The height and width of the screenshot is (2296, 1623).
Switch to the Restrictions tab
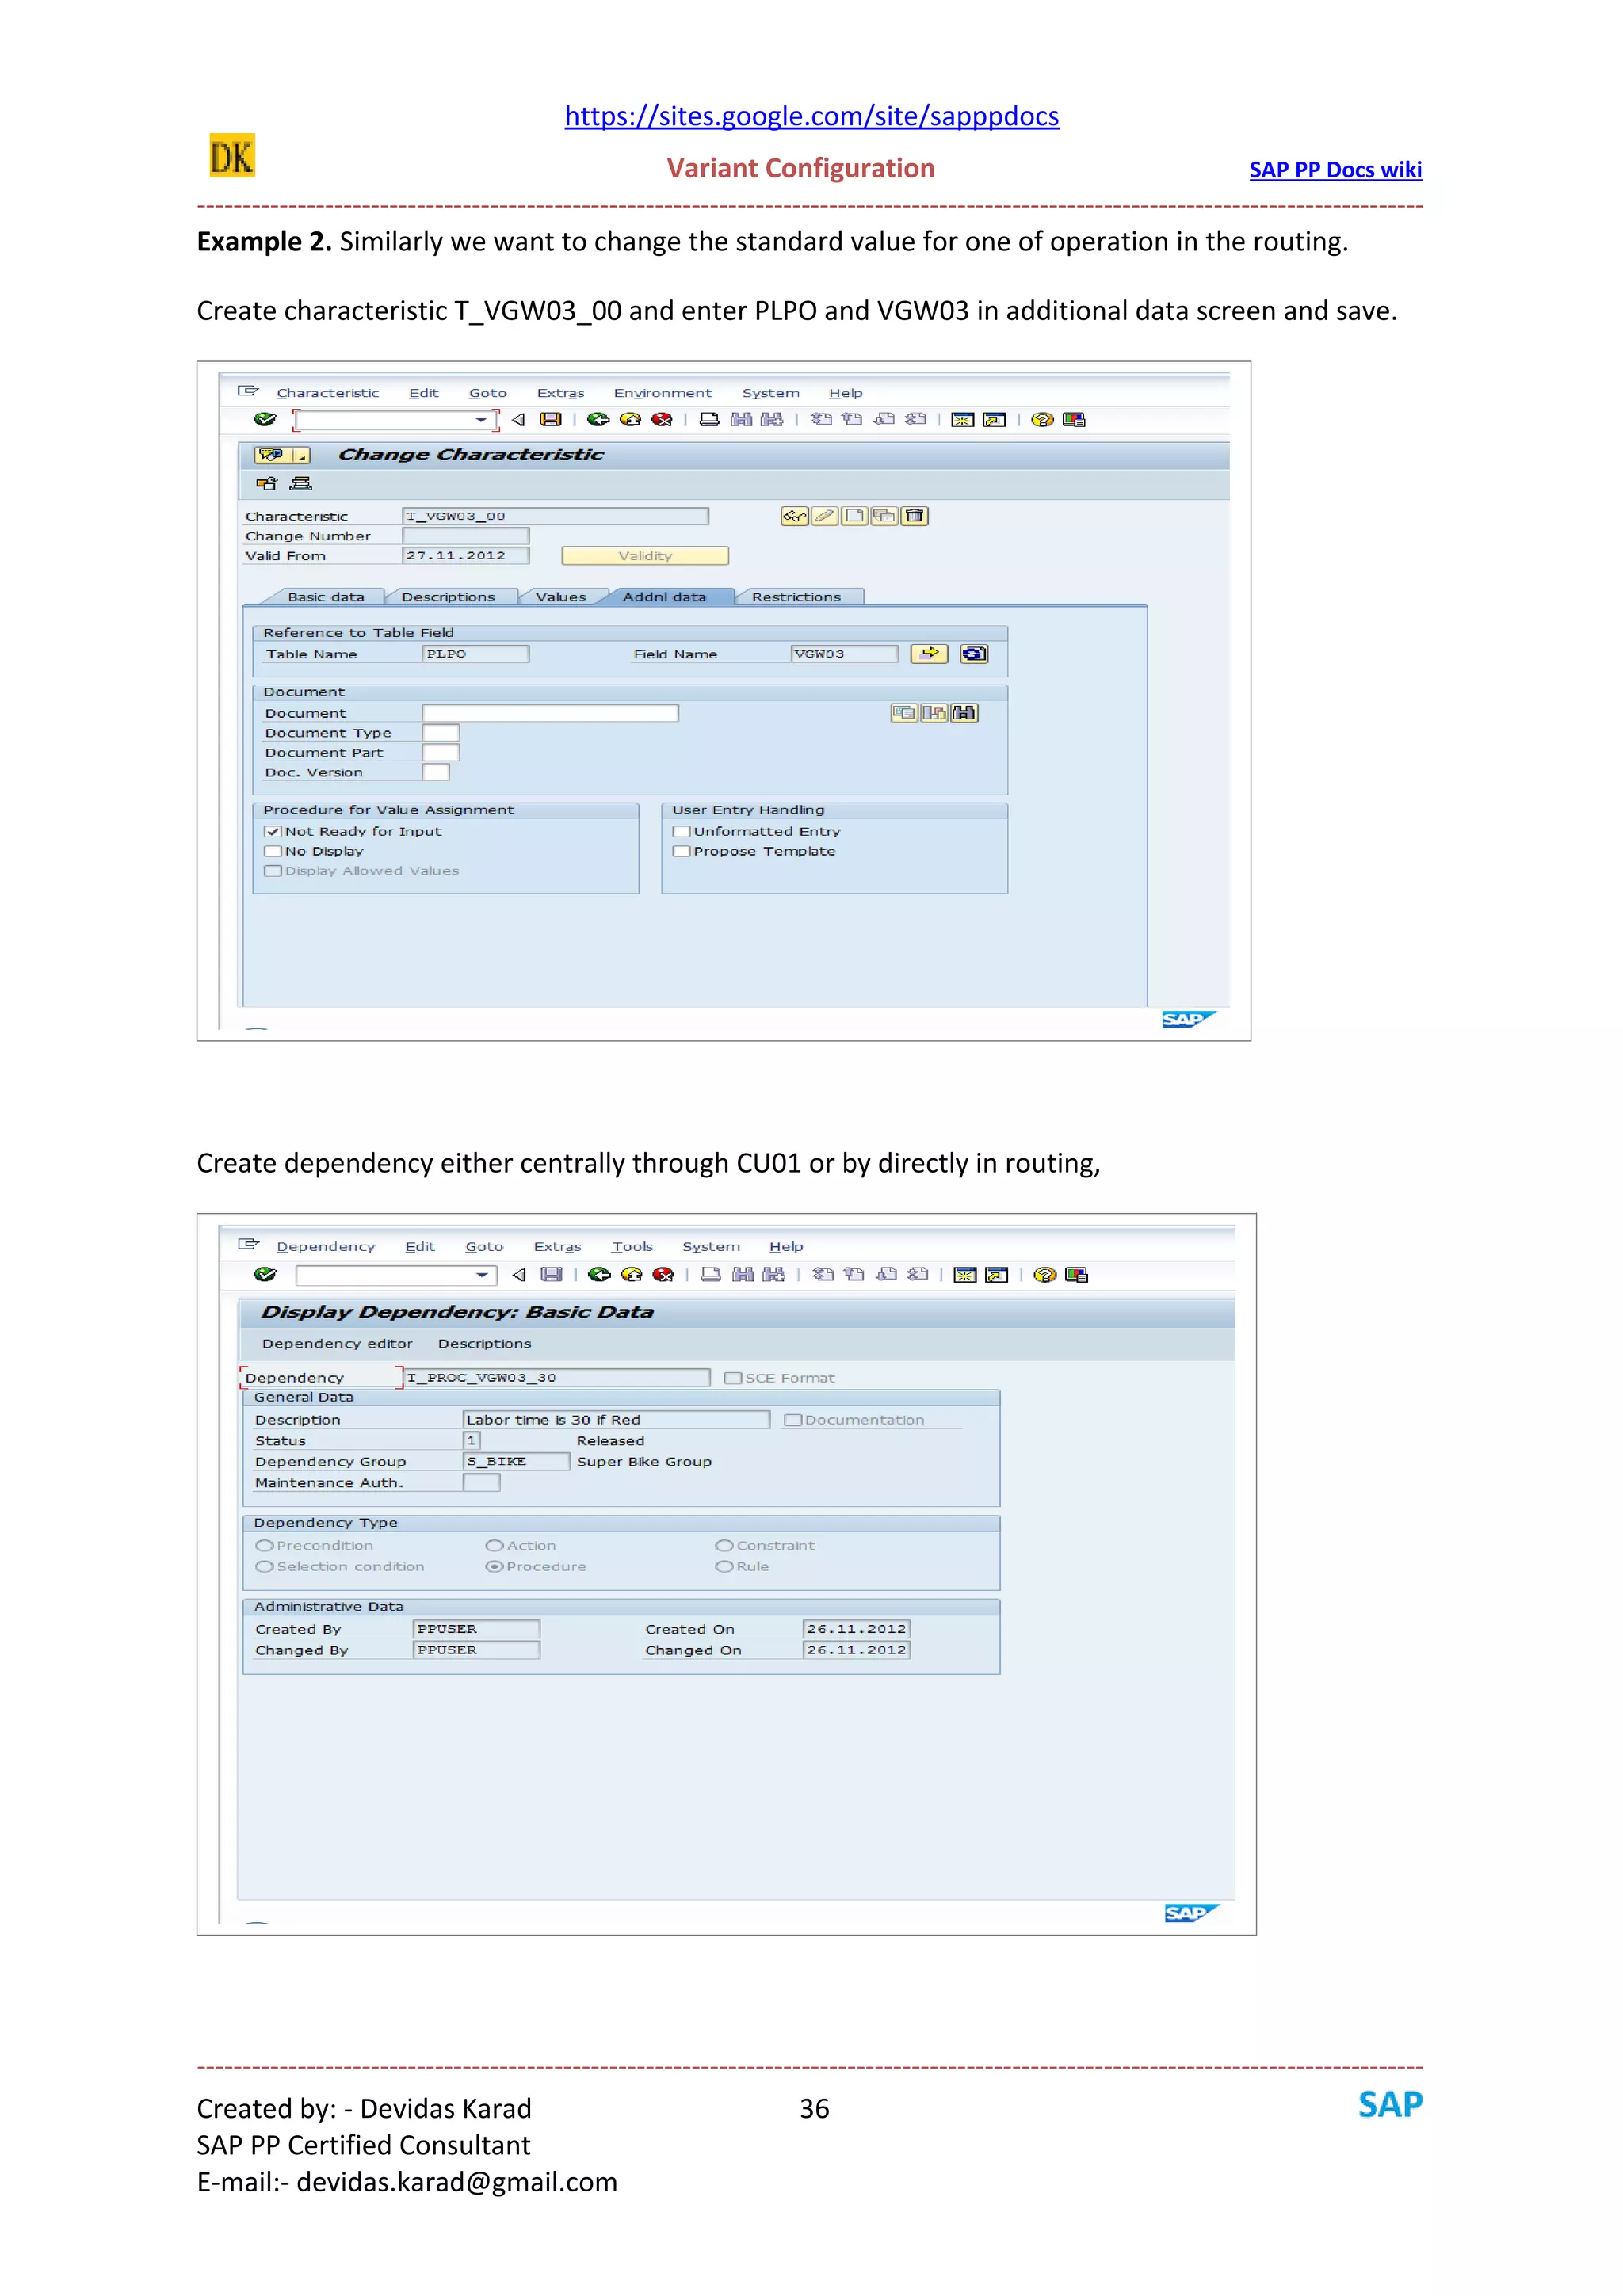tap(796, 597)
